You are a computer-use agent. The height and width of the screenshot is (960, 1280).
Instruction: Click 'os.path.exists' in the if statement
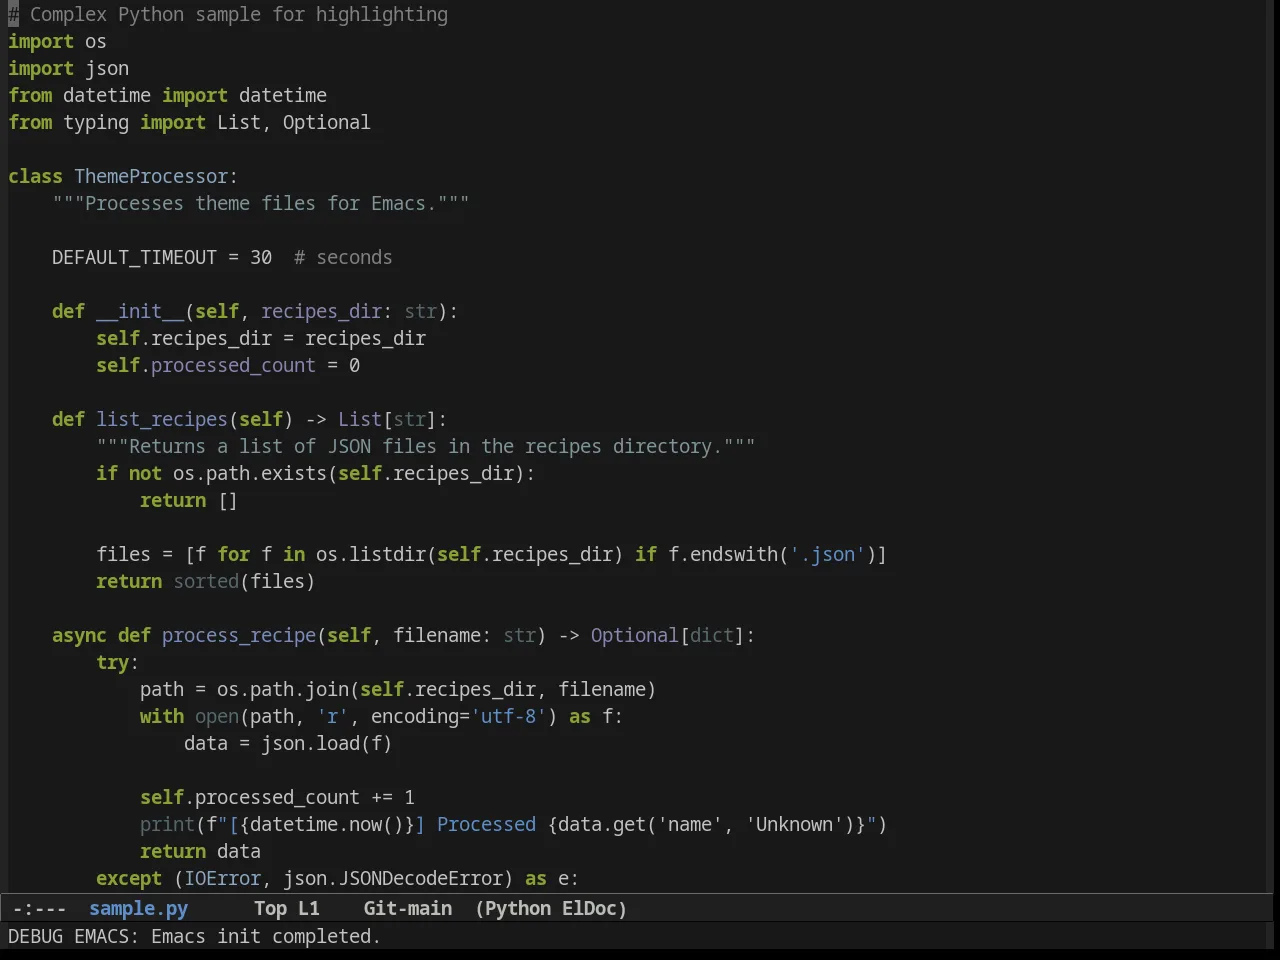click(x=249, y=473)
